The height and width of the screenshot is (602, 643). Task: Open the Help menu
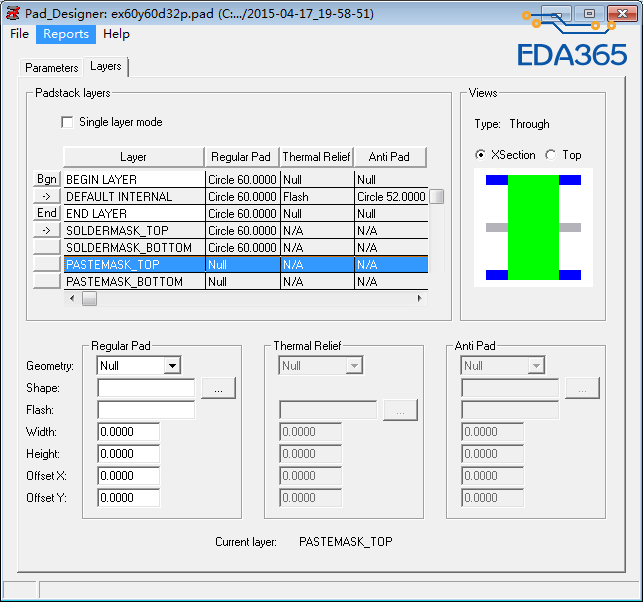point(116,34)
